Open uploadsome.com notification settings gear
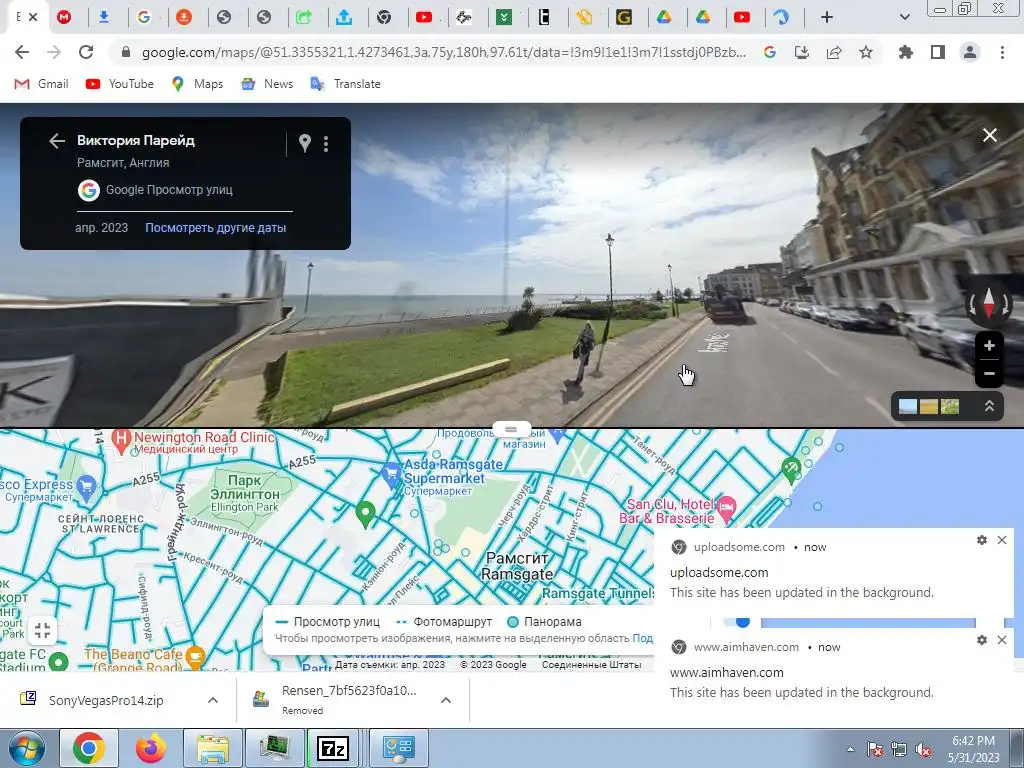Image resolution: width=1024 pixels, height=768 pixels. pos(982,540)
